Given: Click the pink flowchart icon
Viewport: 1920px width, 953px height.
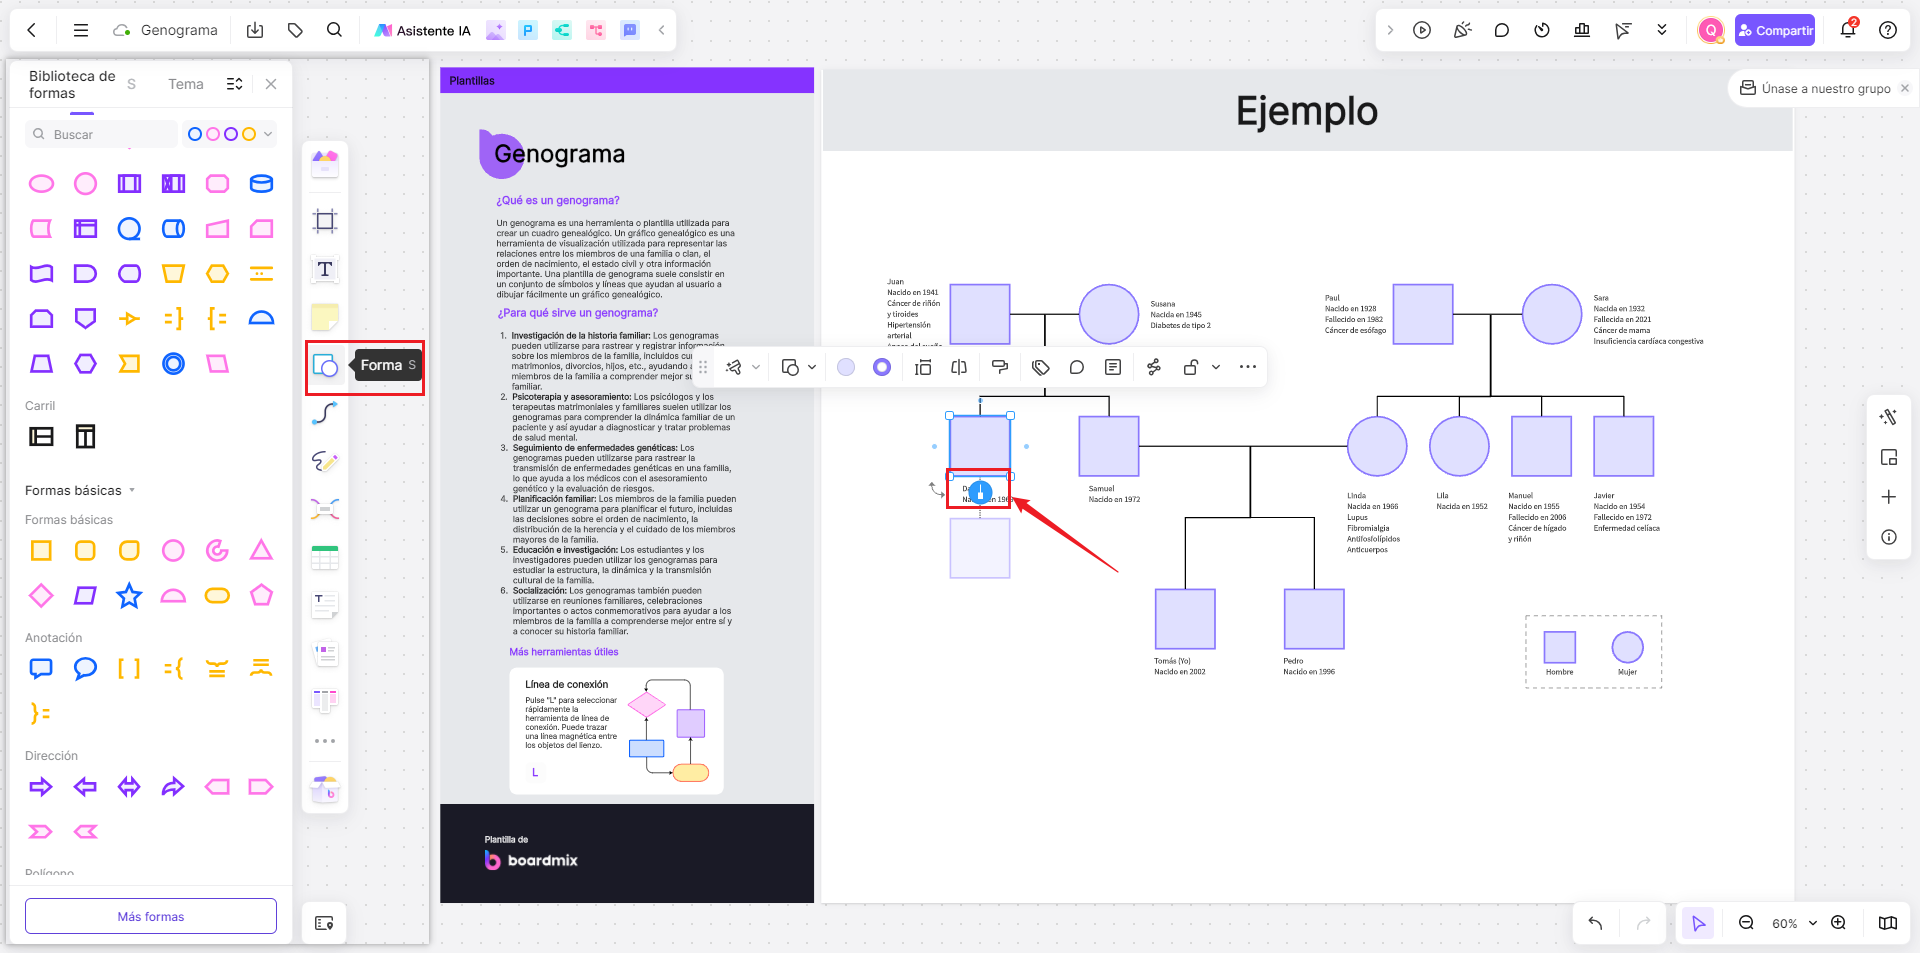Looking at the screenshot, I should (596, 30).
